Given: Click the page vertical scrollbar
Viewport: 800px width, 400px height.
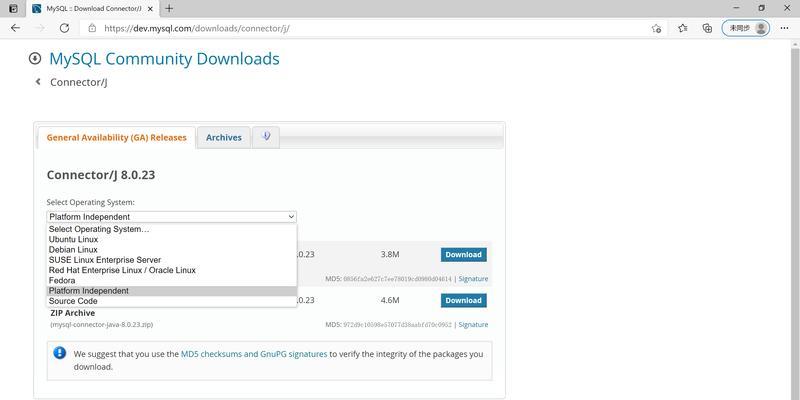Looking at the screenshot, I should pos(795,219).
